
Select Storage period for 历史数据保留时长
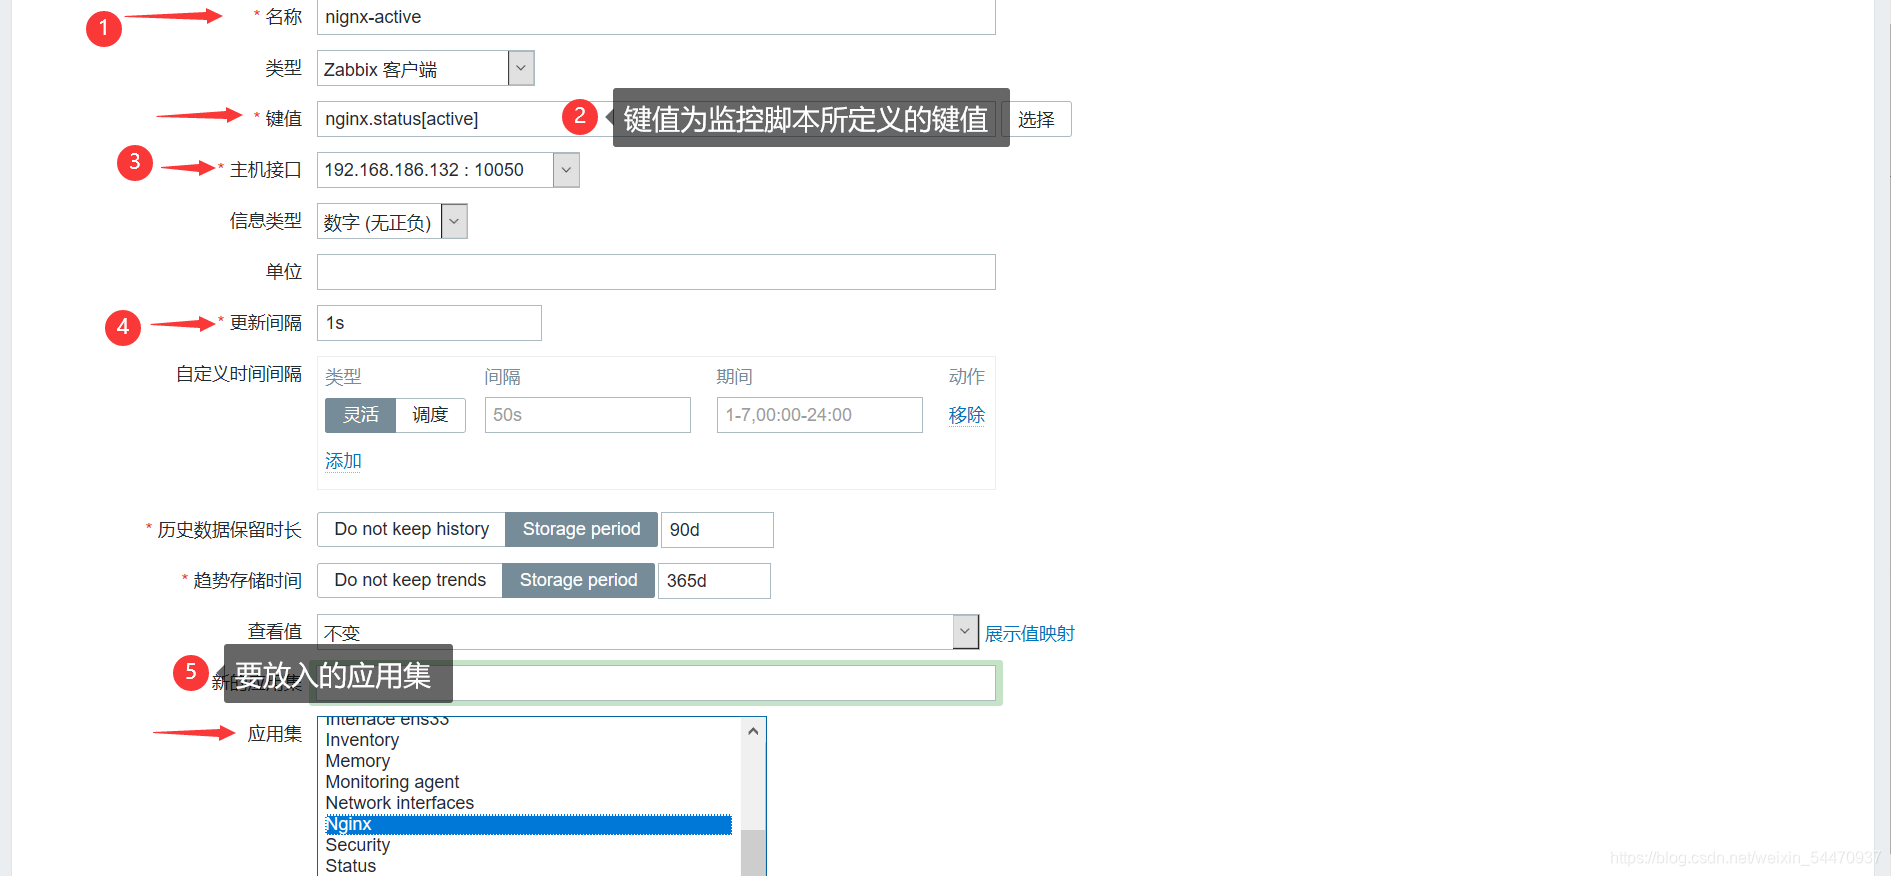click(x=582, y=529)
